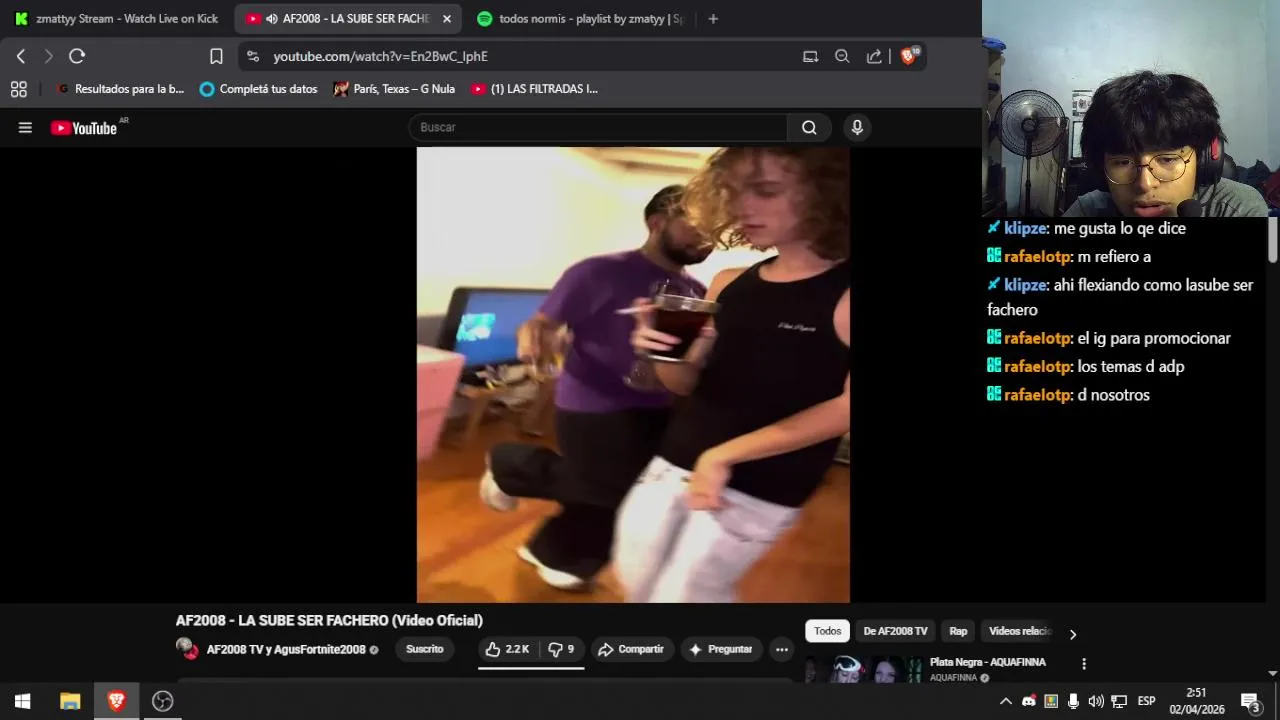Click the Preguntar ask button

(x=721, y=649)
